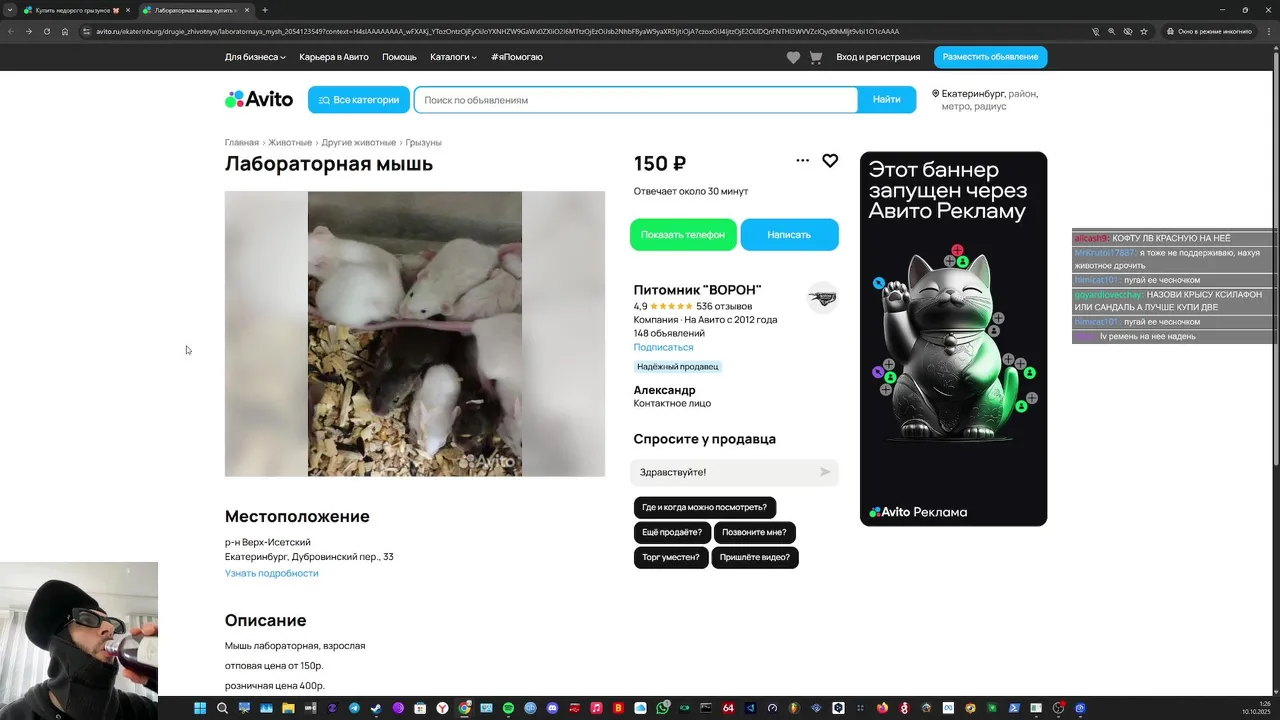Image resolution: width=1280 pixels, height=720 pixels.
Task: Open the shopping cart icon
Action: [816, 58]
